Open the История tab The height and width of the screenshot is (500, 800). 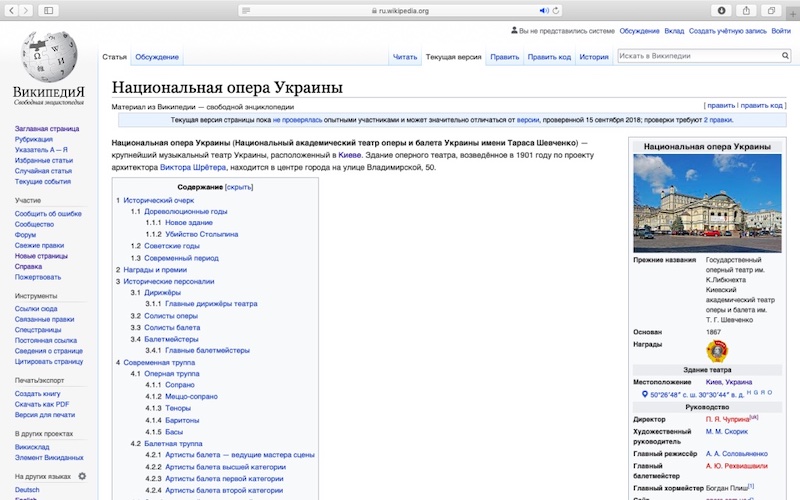pos(594,57)
